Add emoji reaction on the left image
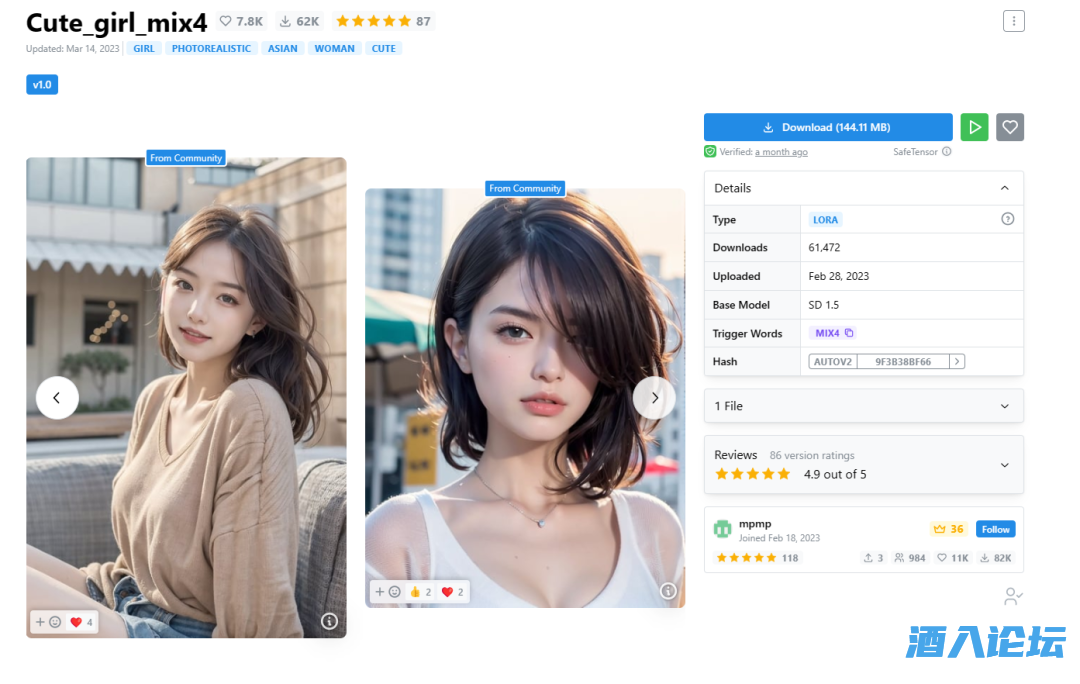 (x=48, y=622)
